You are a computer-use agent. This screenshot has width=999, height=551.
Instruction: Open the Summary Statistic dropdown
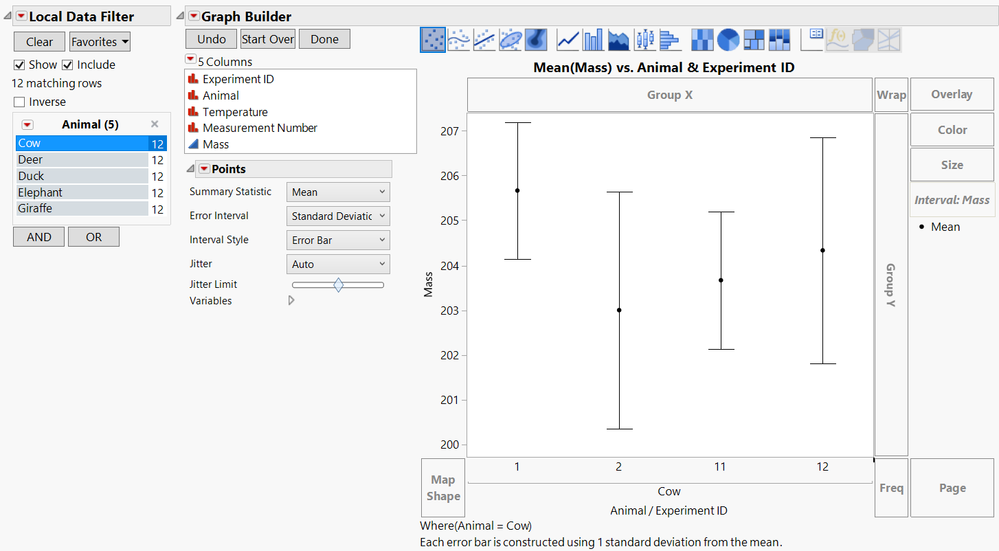pyautogui.click(x=338, y=192)
